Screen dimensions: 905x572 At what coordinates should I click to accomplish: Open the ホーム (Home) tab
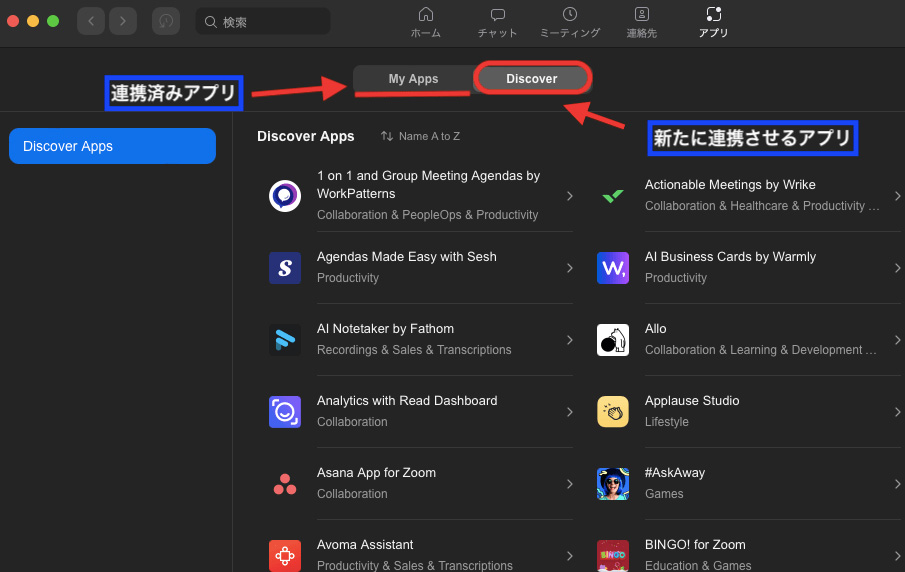[x=425, y=23]
